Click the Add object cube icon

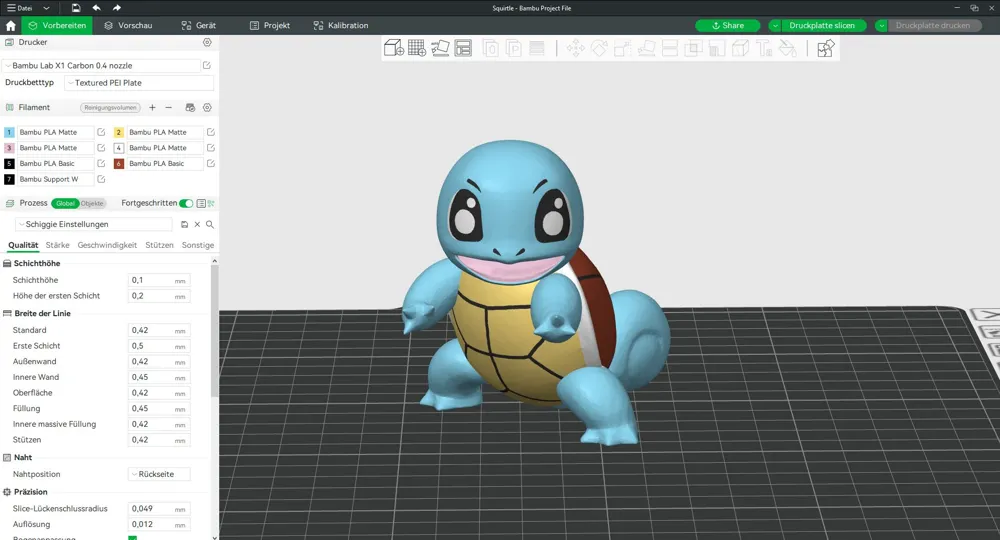coord(393,48)
